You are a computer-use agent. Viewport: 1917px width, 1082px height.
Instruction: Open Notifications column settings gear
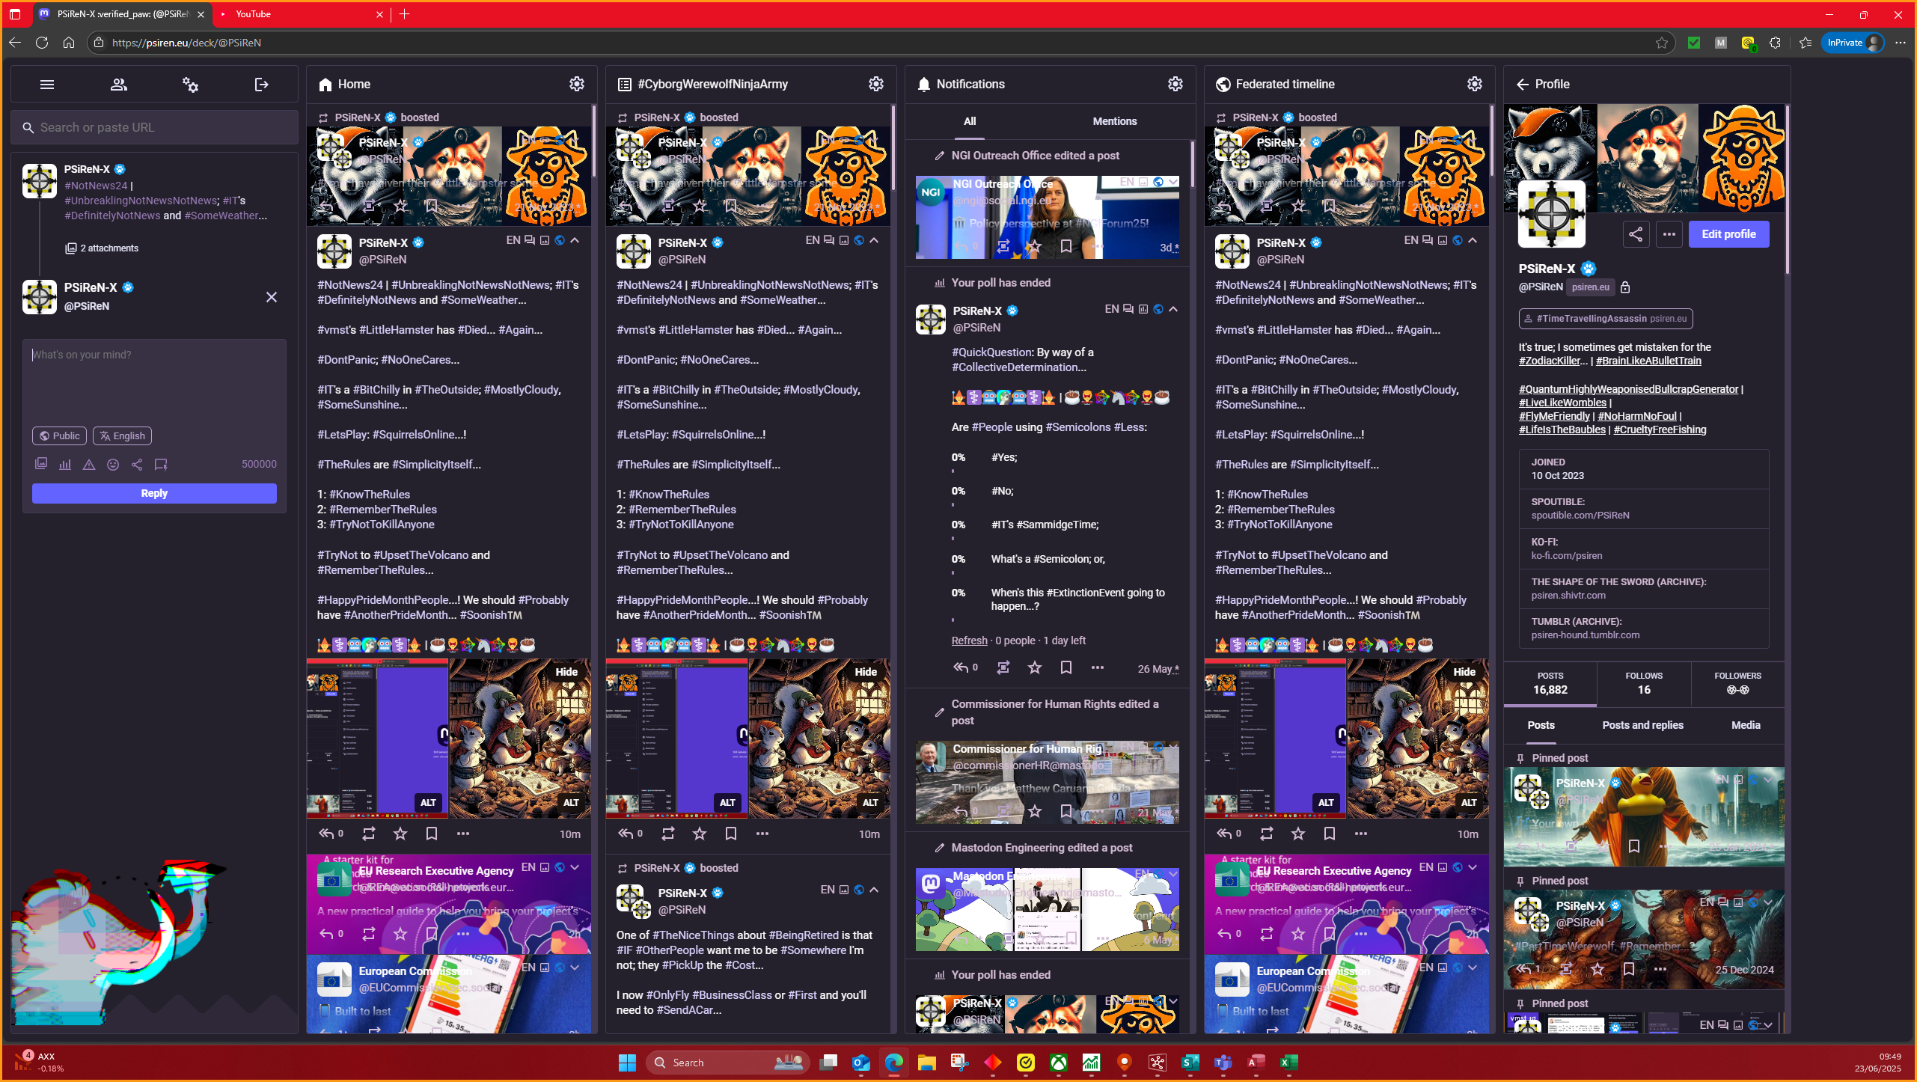coord(1175,84)
